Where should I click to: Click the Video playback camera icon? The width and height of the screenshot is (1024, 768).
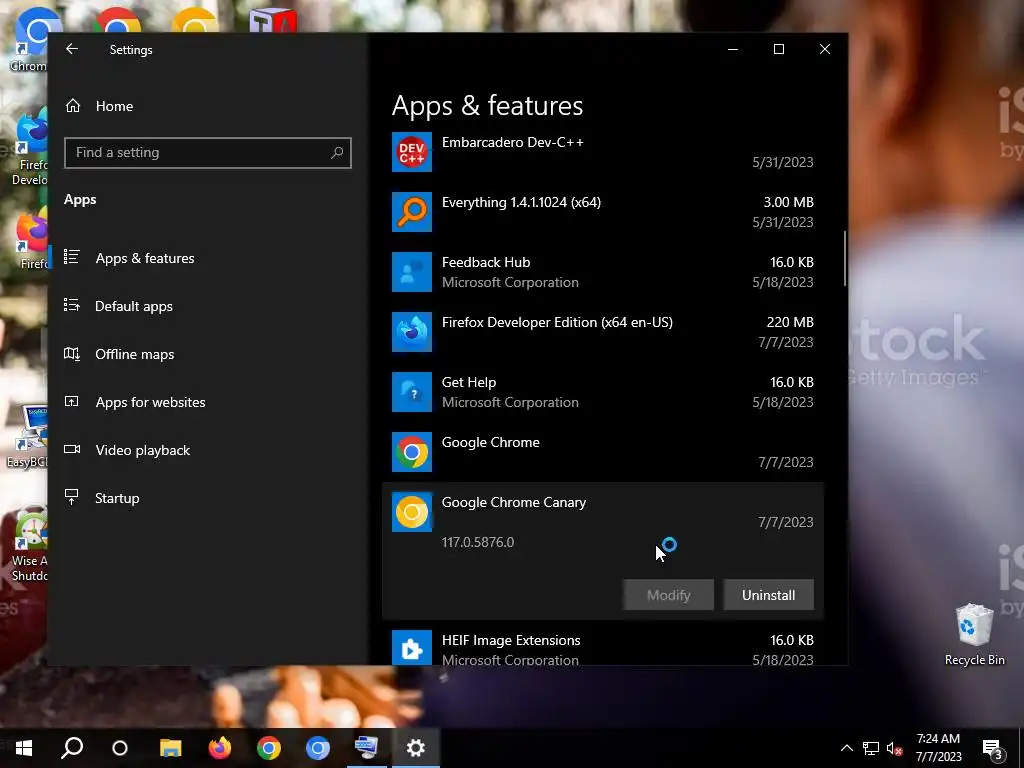pyautogui.click(x=72, y=449)
